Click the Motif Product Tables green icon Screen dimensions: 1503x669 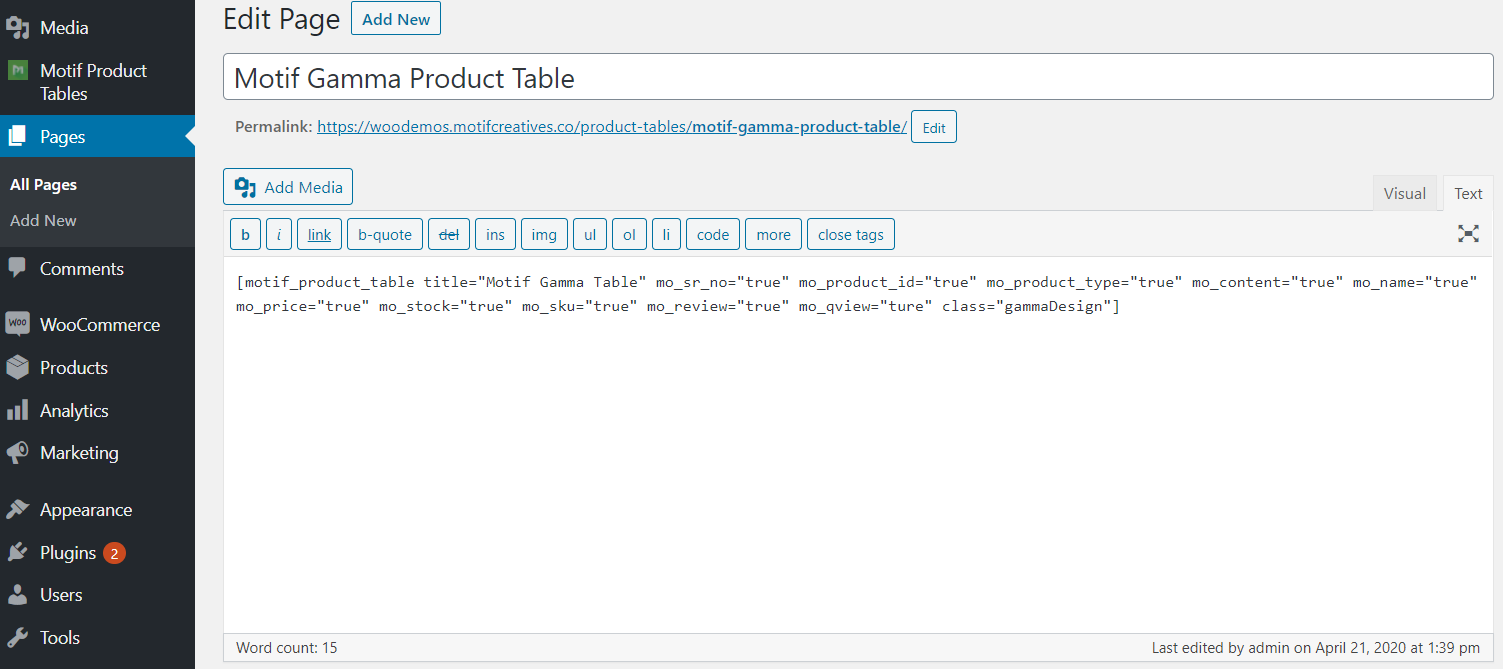(x=18, y=70)
